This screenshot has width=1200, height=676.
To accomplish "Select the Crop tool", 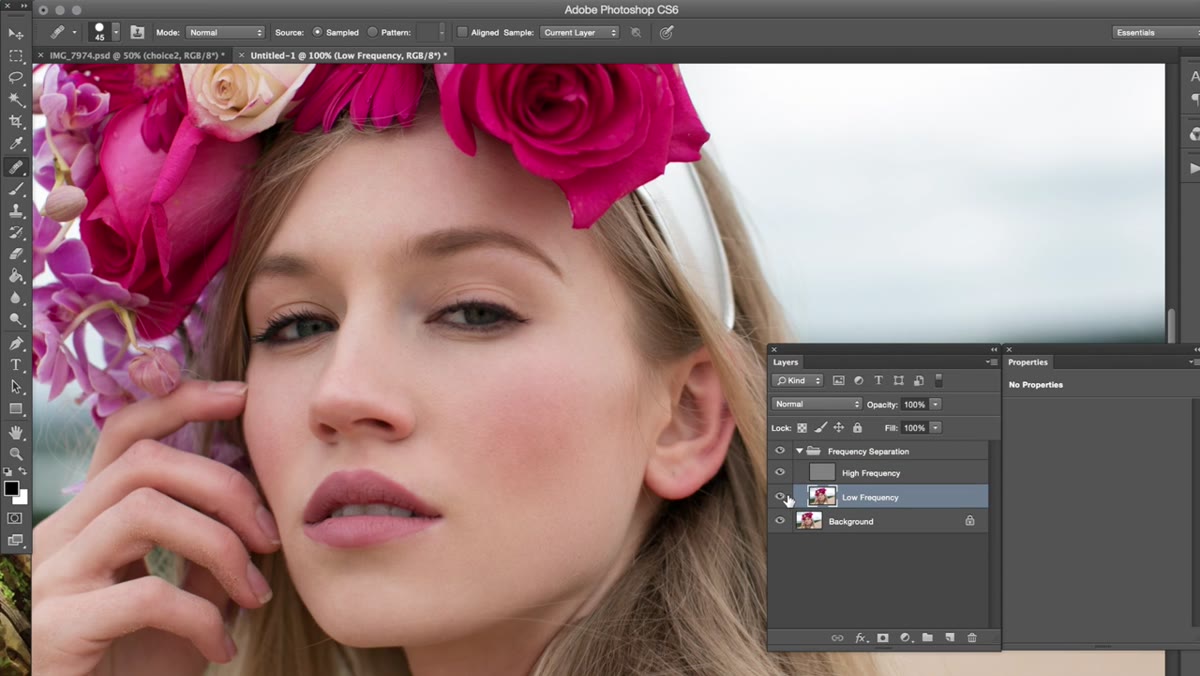I will tap(16, 122).
